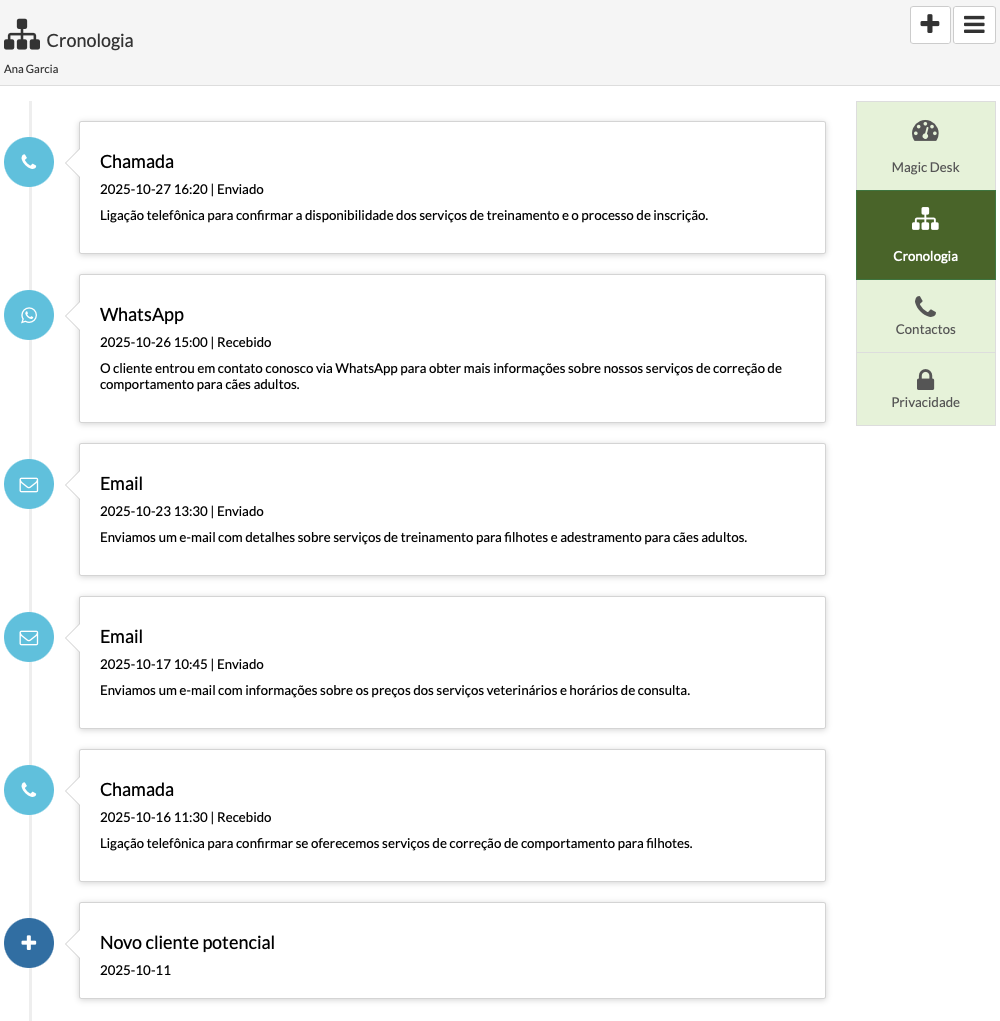Click the Cronologia hierarchy icon in header
This screenshot has height=1021, width=1000.
[22, 35]
